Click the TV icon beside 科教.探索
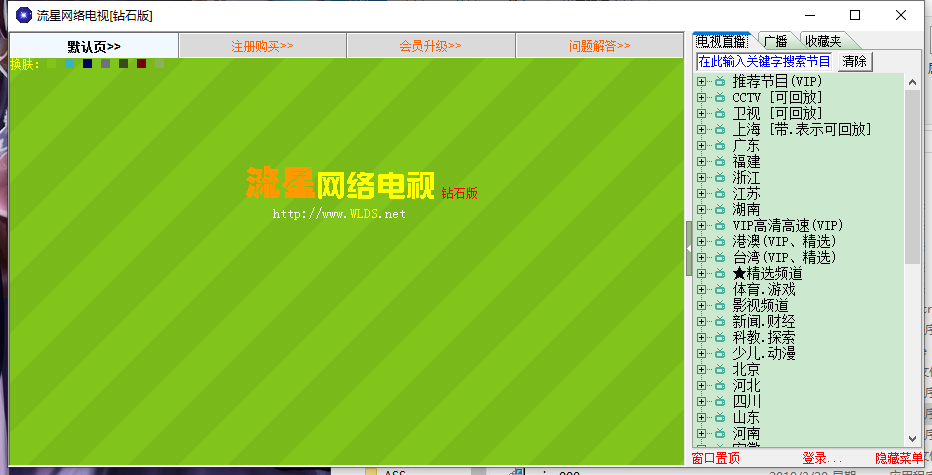 coord(720,338)
